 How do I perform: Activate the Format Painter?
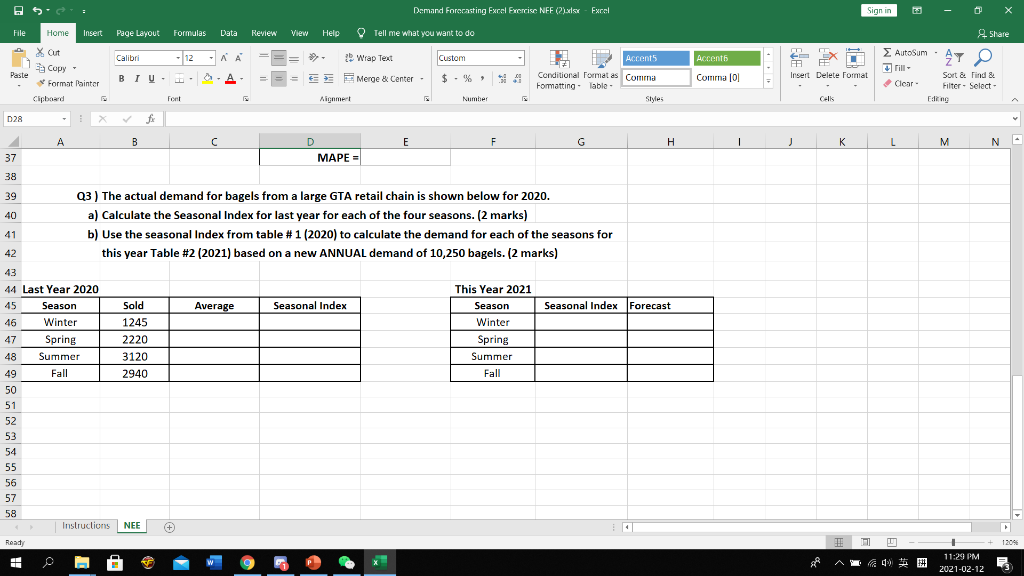70,81
